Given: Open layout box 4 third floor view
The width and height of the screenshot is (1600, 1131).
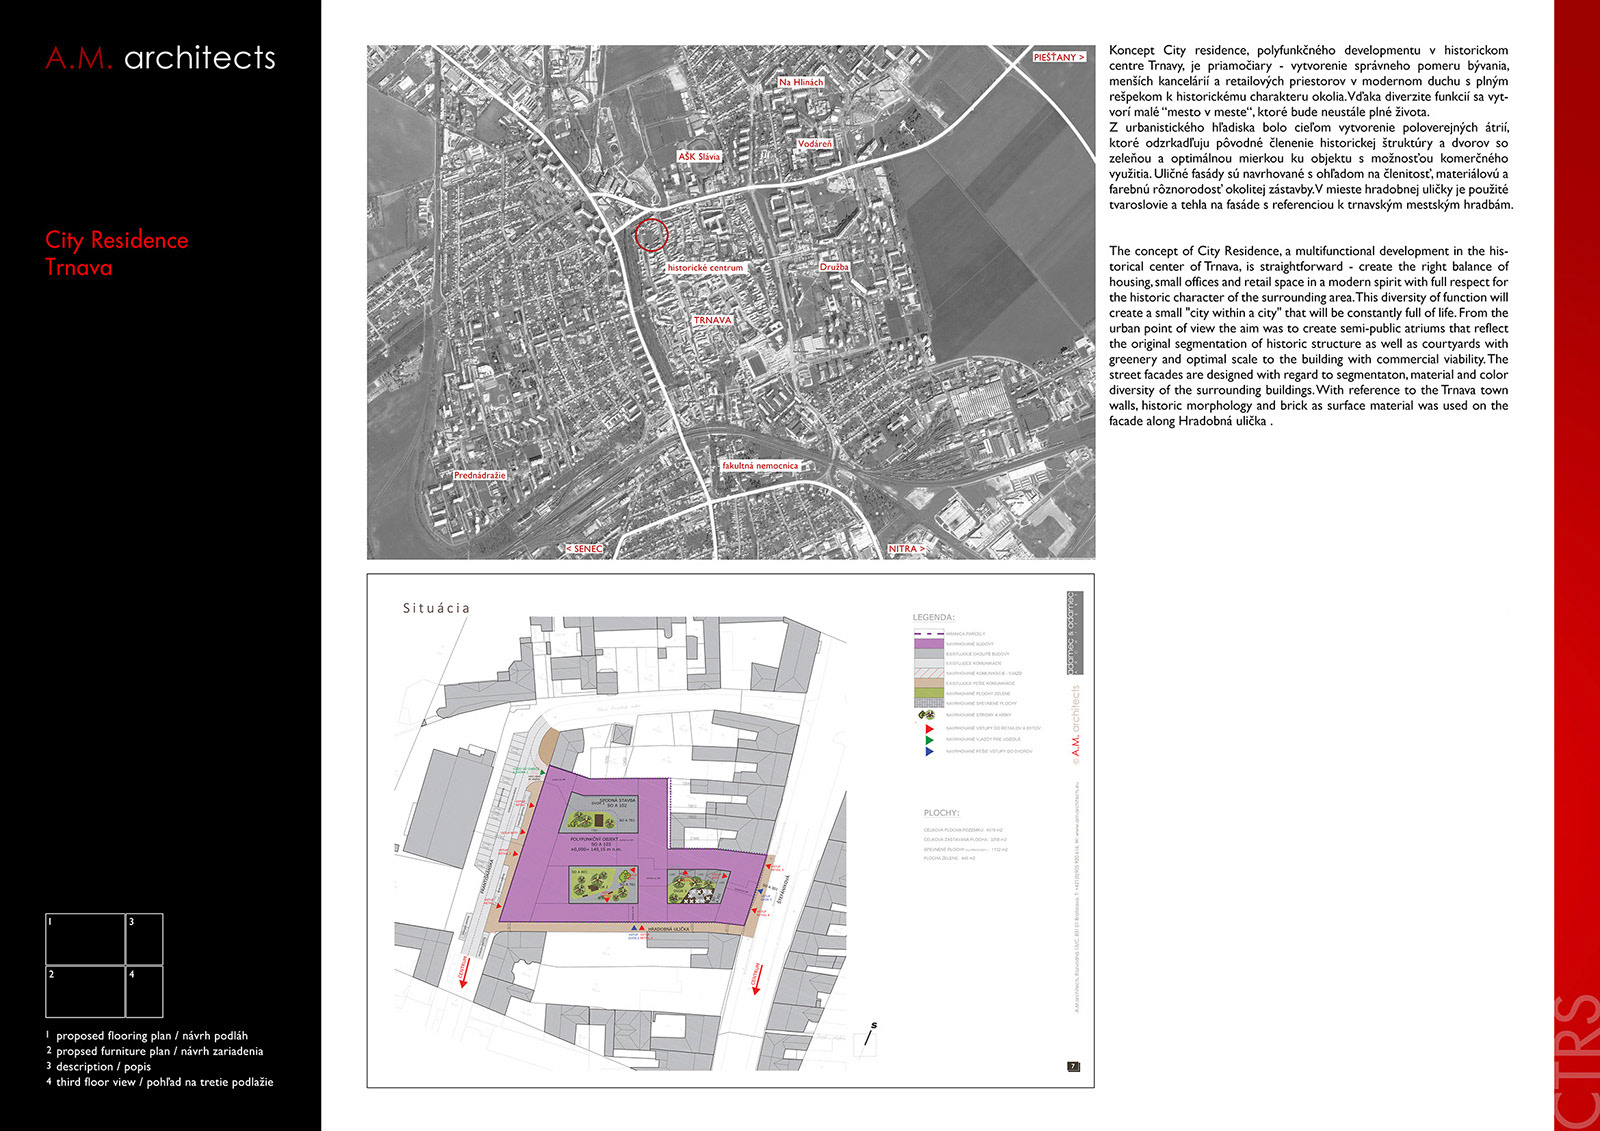Looking at the screenshot, I should (144, 991).
